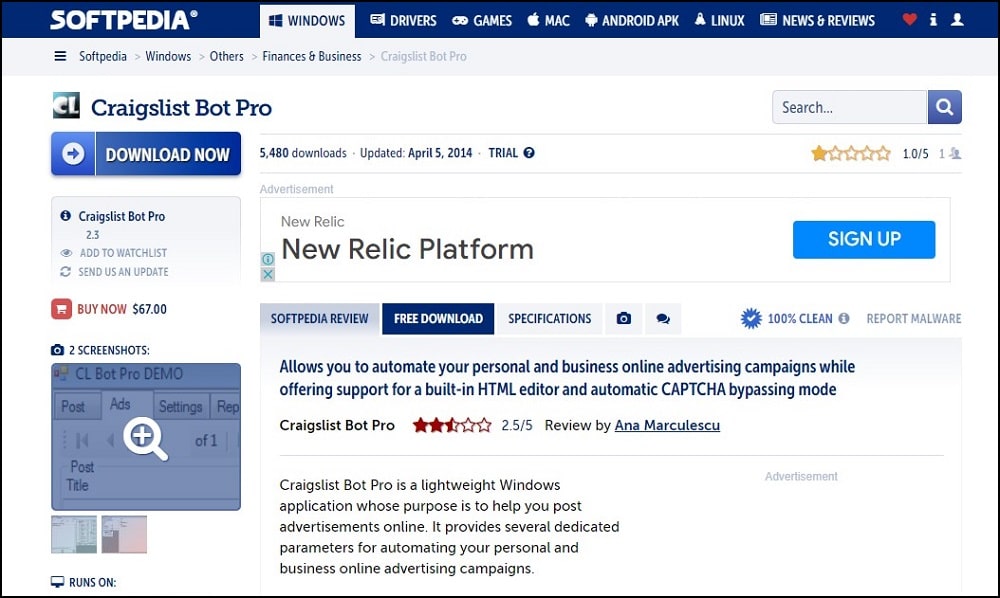
Task: Click the Buy Now cart icon
Action: point(62,309)
